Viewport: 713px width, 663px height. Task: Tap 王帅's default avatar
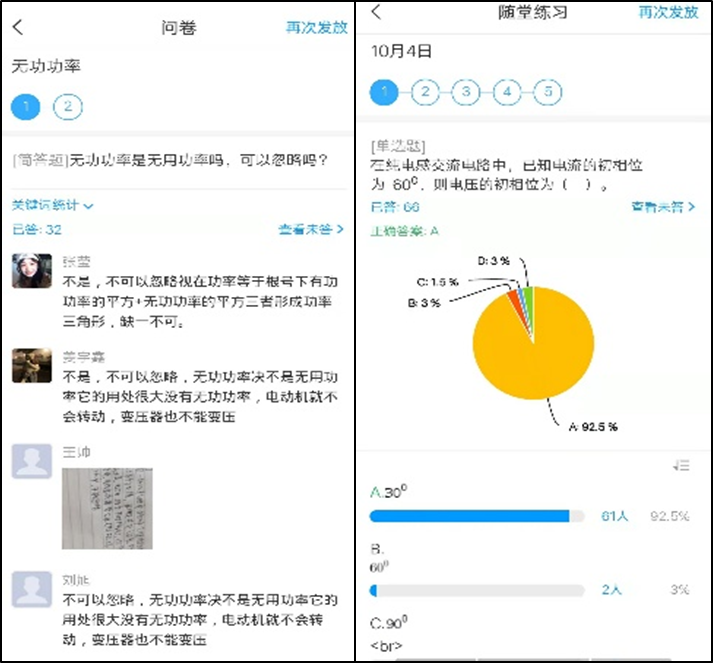32,461
